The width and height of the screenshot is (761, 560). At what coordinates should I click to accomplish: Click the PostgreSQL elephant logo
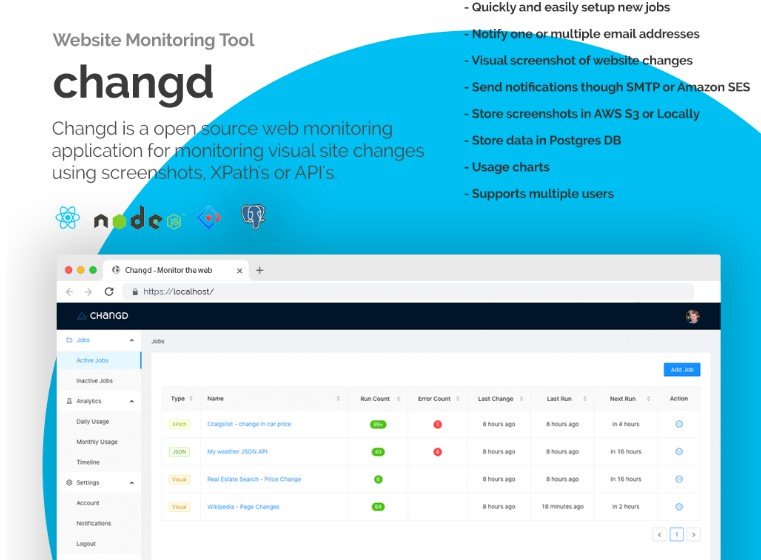[253, 216]
